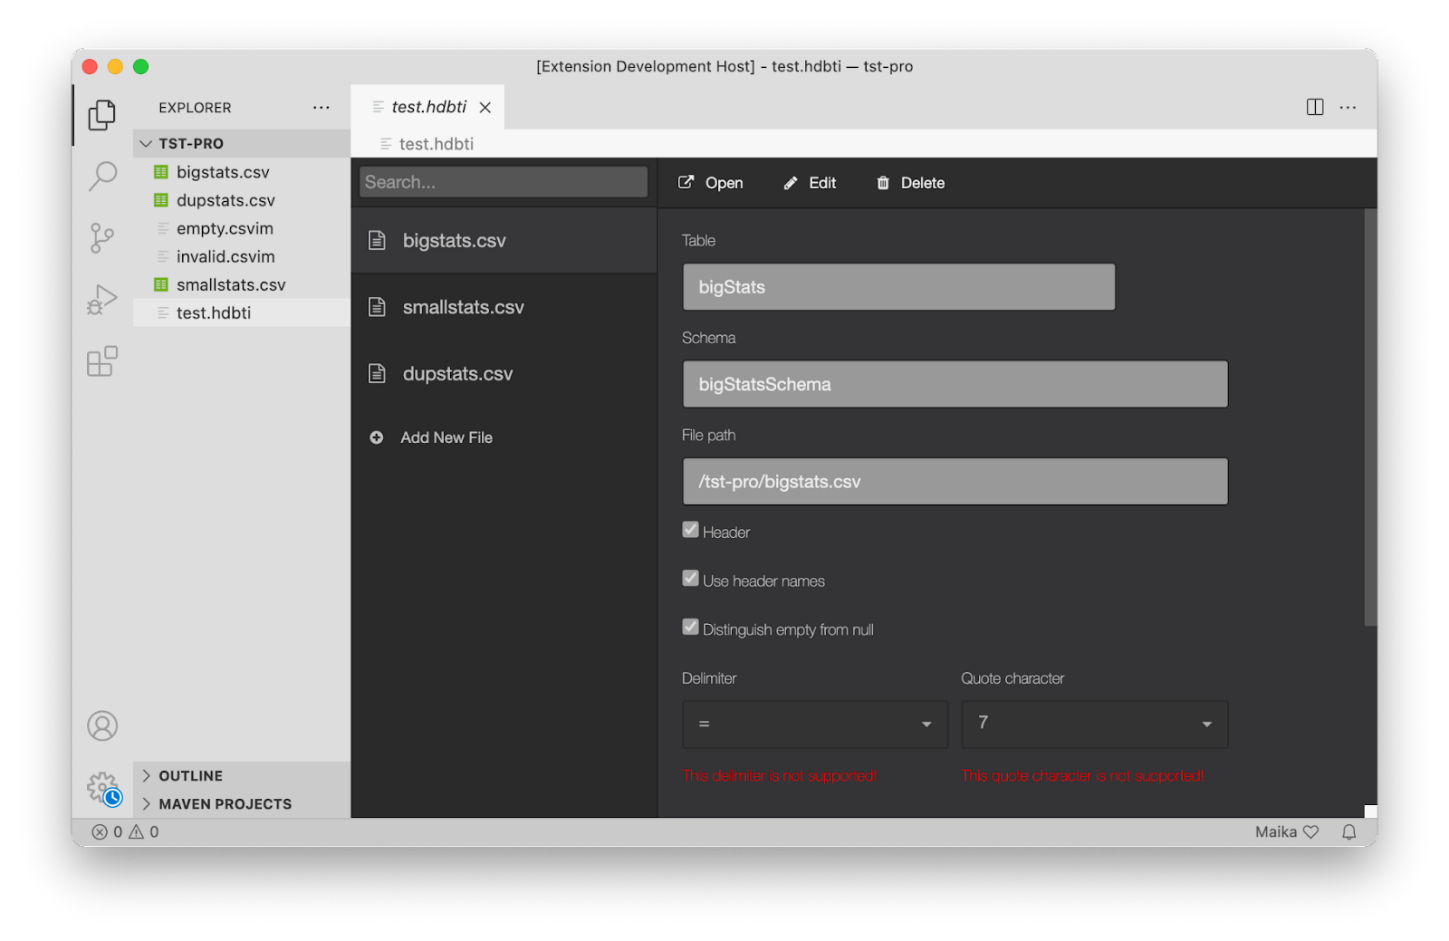This screenshot has height=941, width=1449.
Task: Click the Edit pencil icon
Action: pos(790,183)
